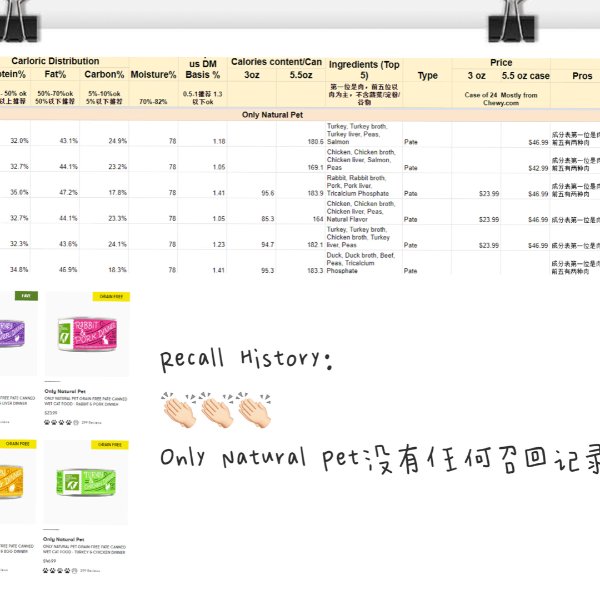Click the '70%-82%' moisture guideline cell
This screenshot has height=600, width=600.
[153, 102]
